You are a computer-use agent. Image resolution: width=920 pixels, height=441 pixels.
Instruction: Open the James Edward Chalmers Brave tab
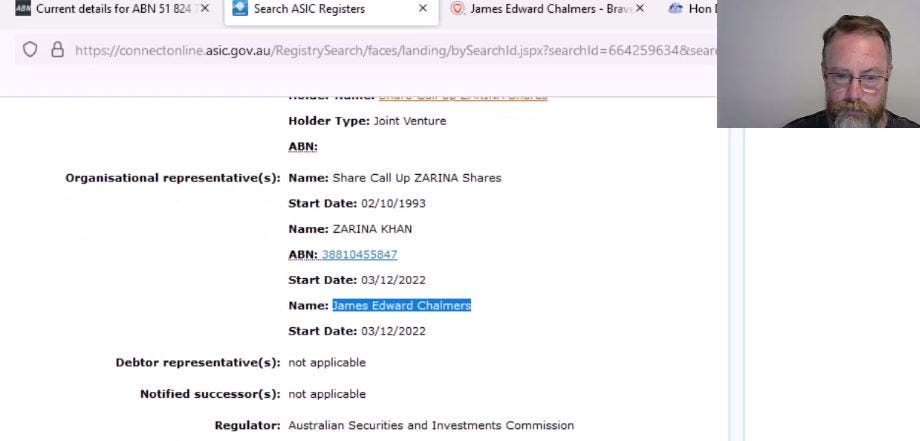548,9
